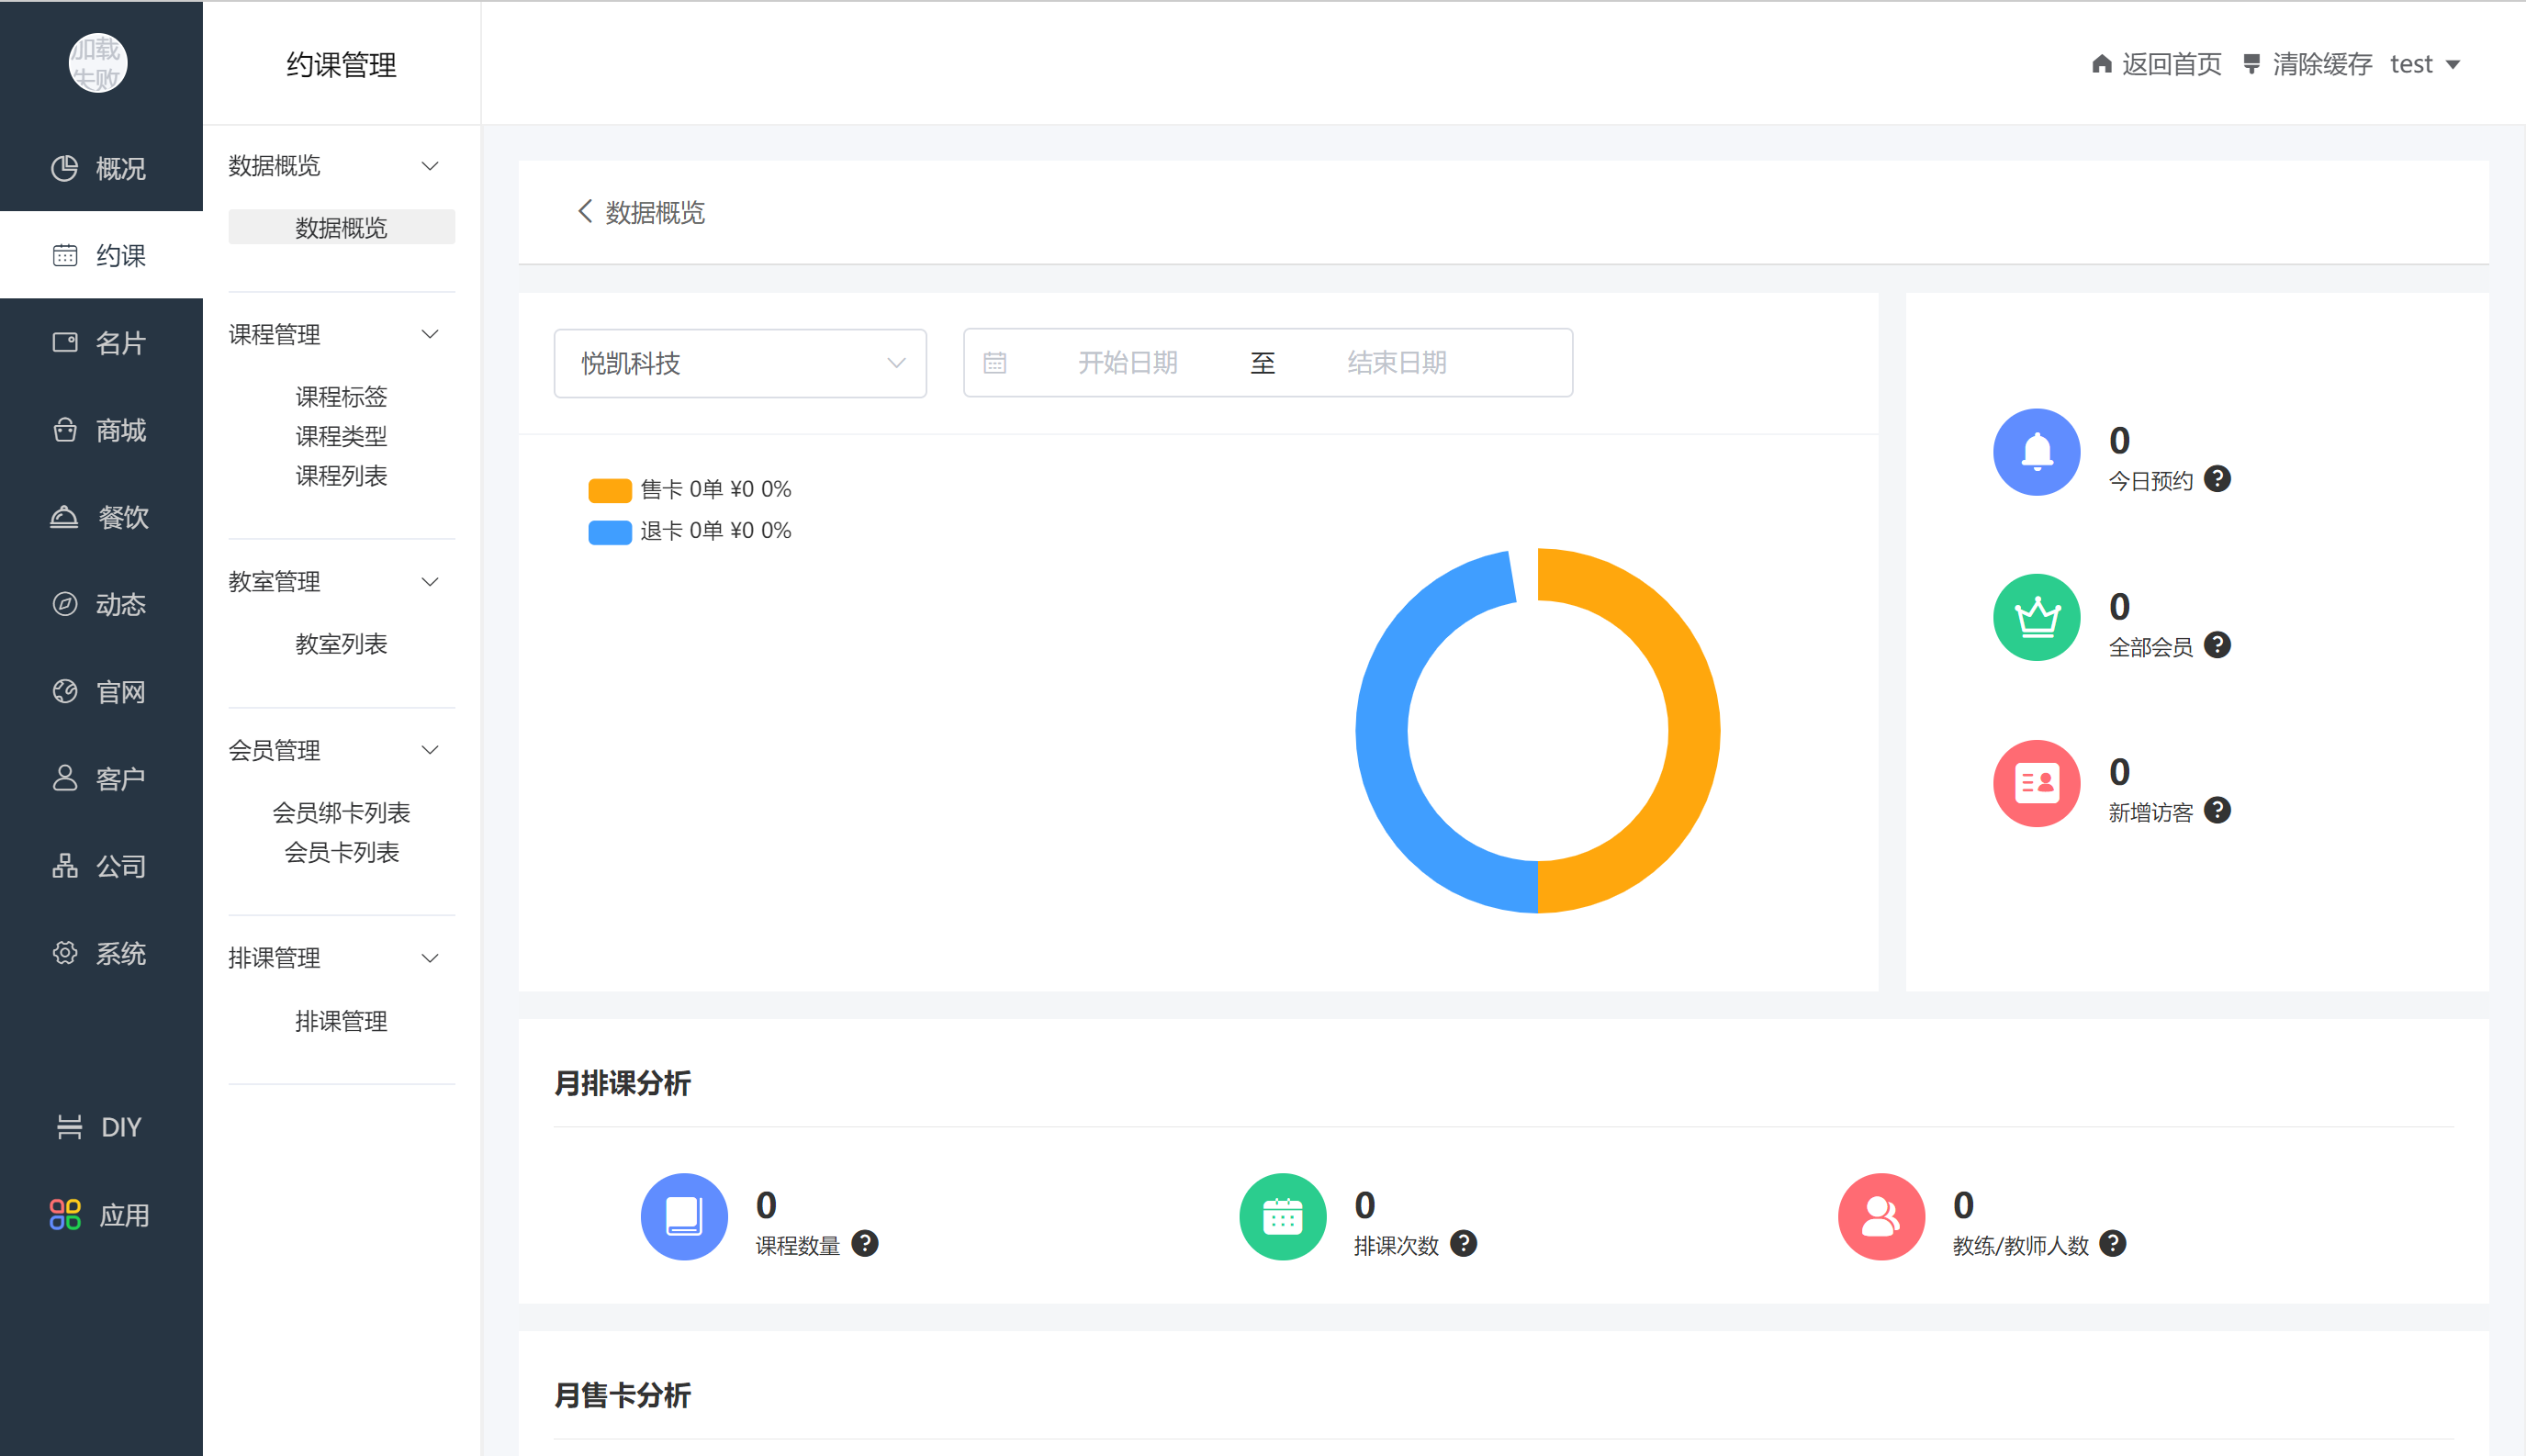Open the 悦凯科技 company dropdown
Image resolution: width=2526 pixels, height=1456 pixels.
pos(740,363)
